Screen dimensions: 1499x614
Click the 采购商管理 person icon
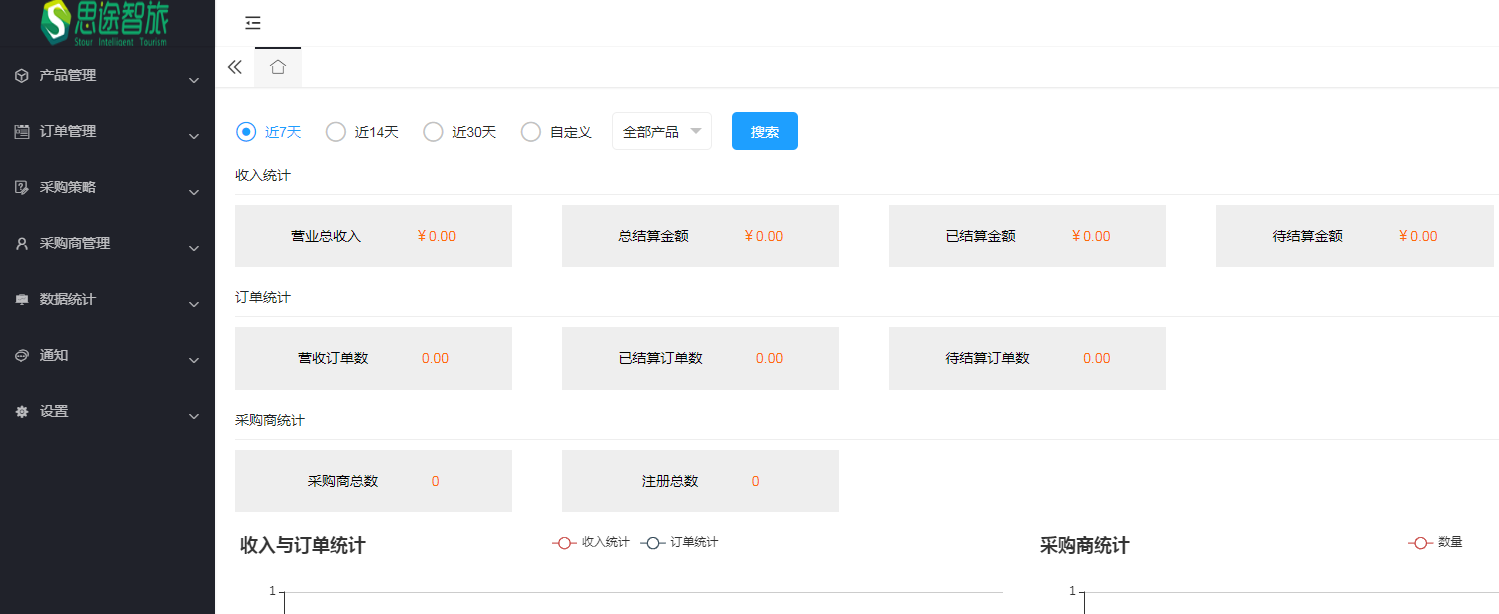(x=22, y=244)
